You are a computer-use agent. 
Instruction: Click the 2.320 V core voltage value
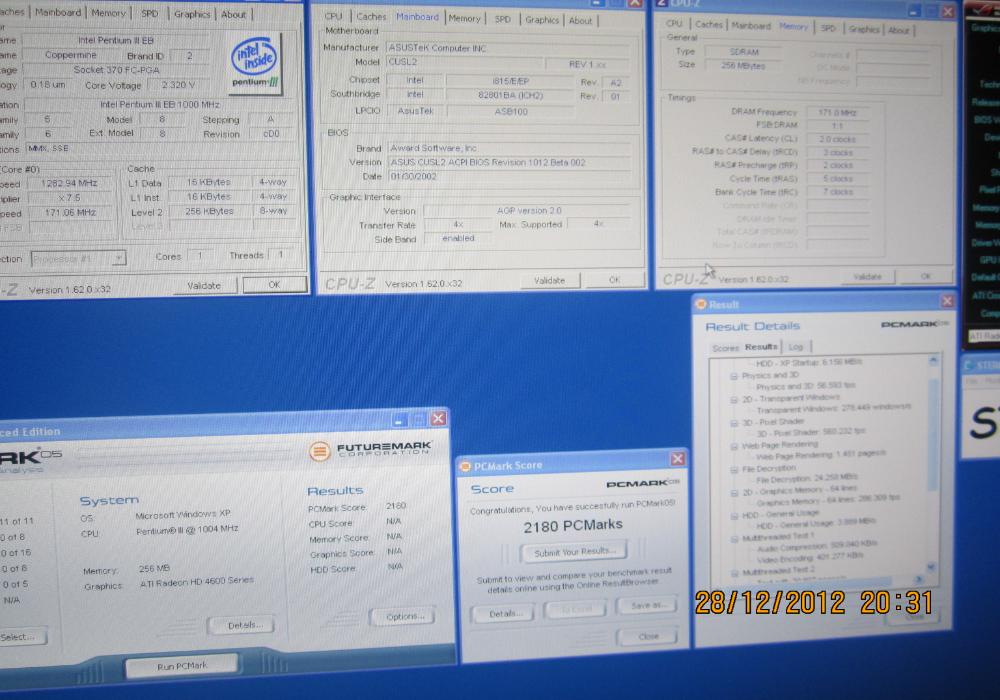179,85
